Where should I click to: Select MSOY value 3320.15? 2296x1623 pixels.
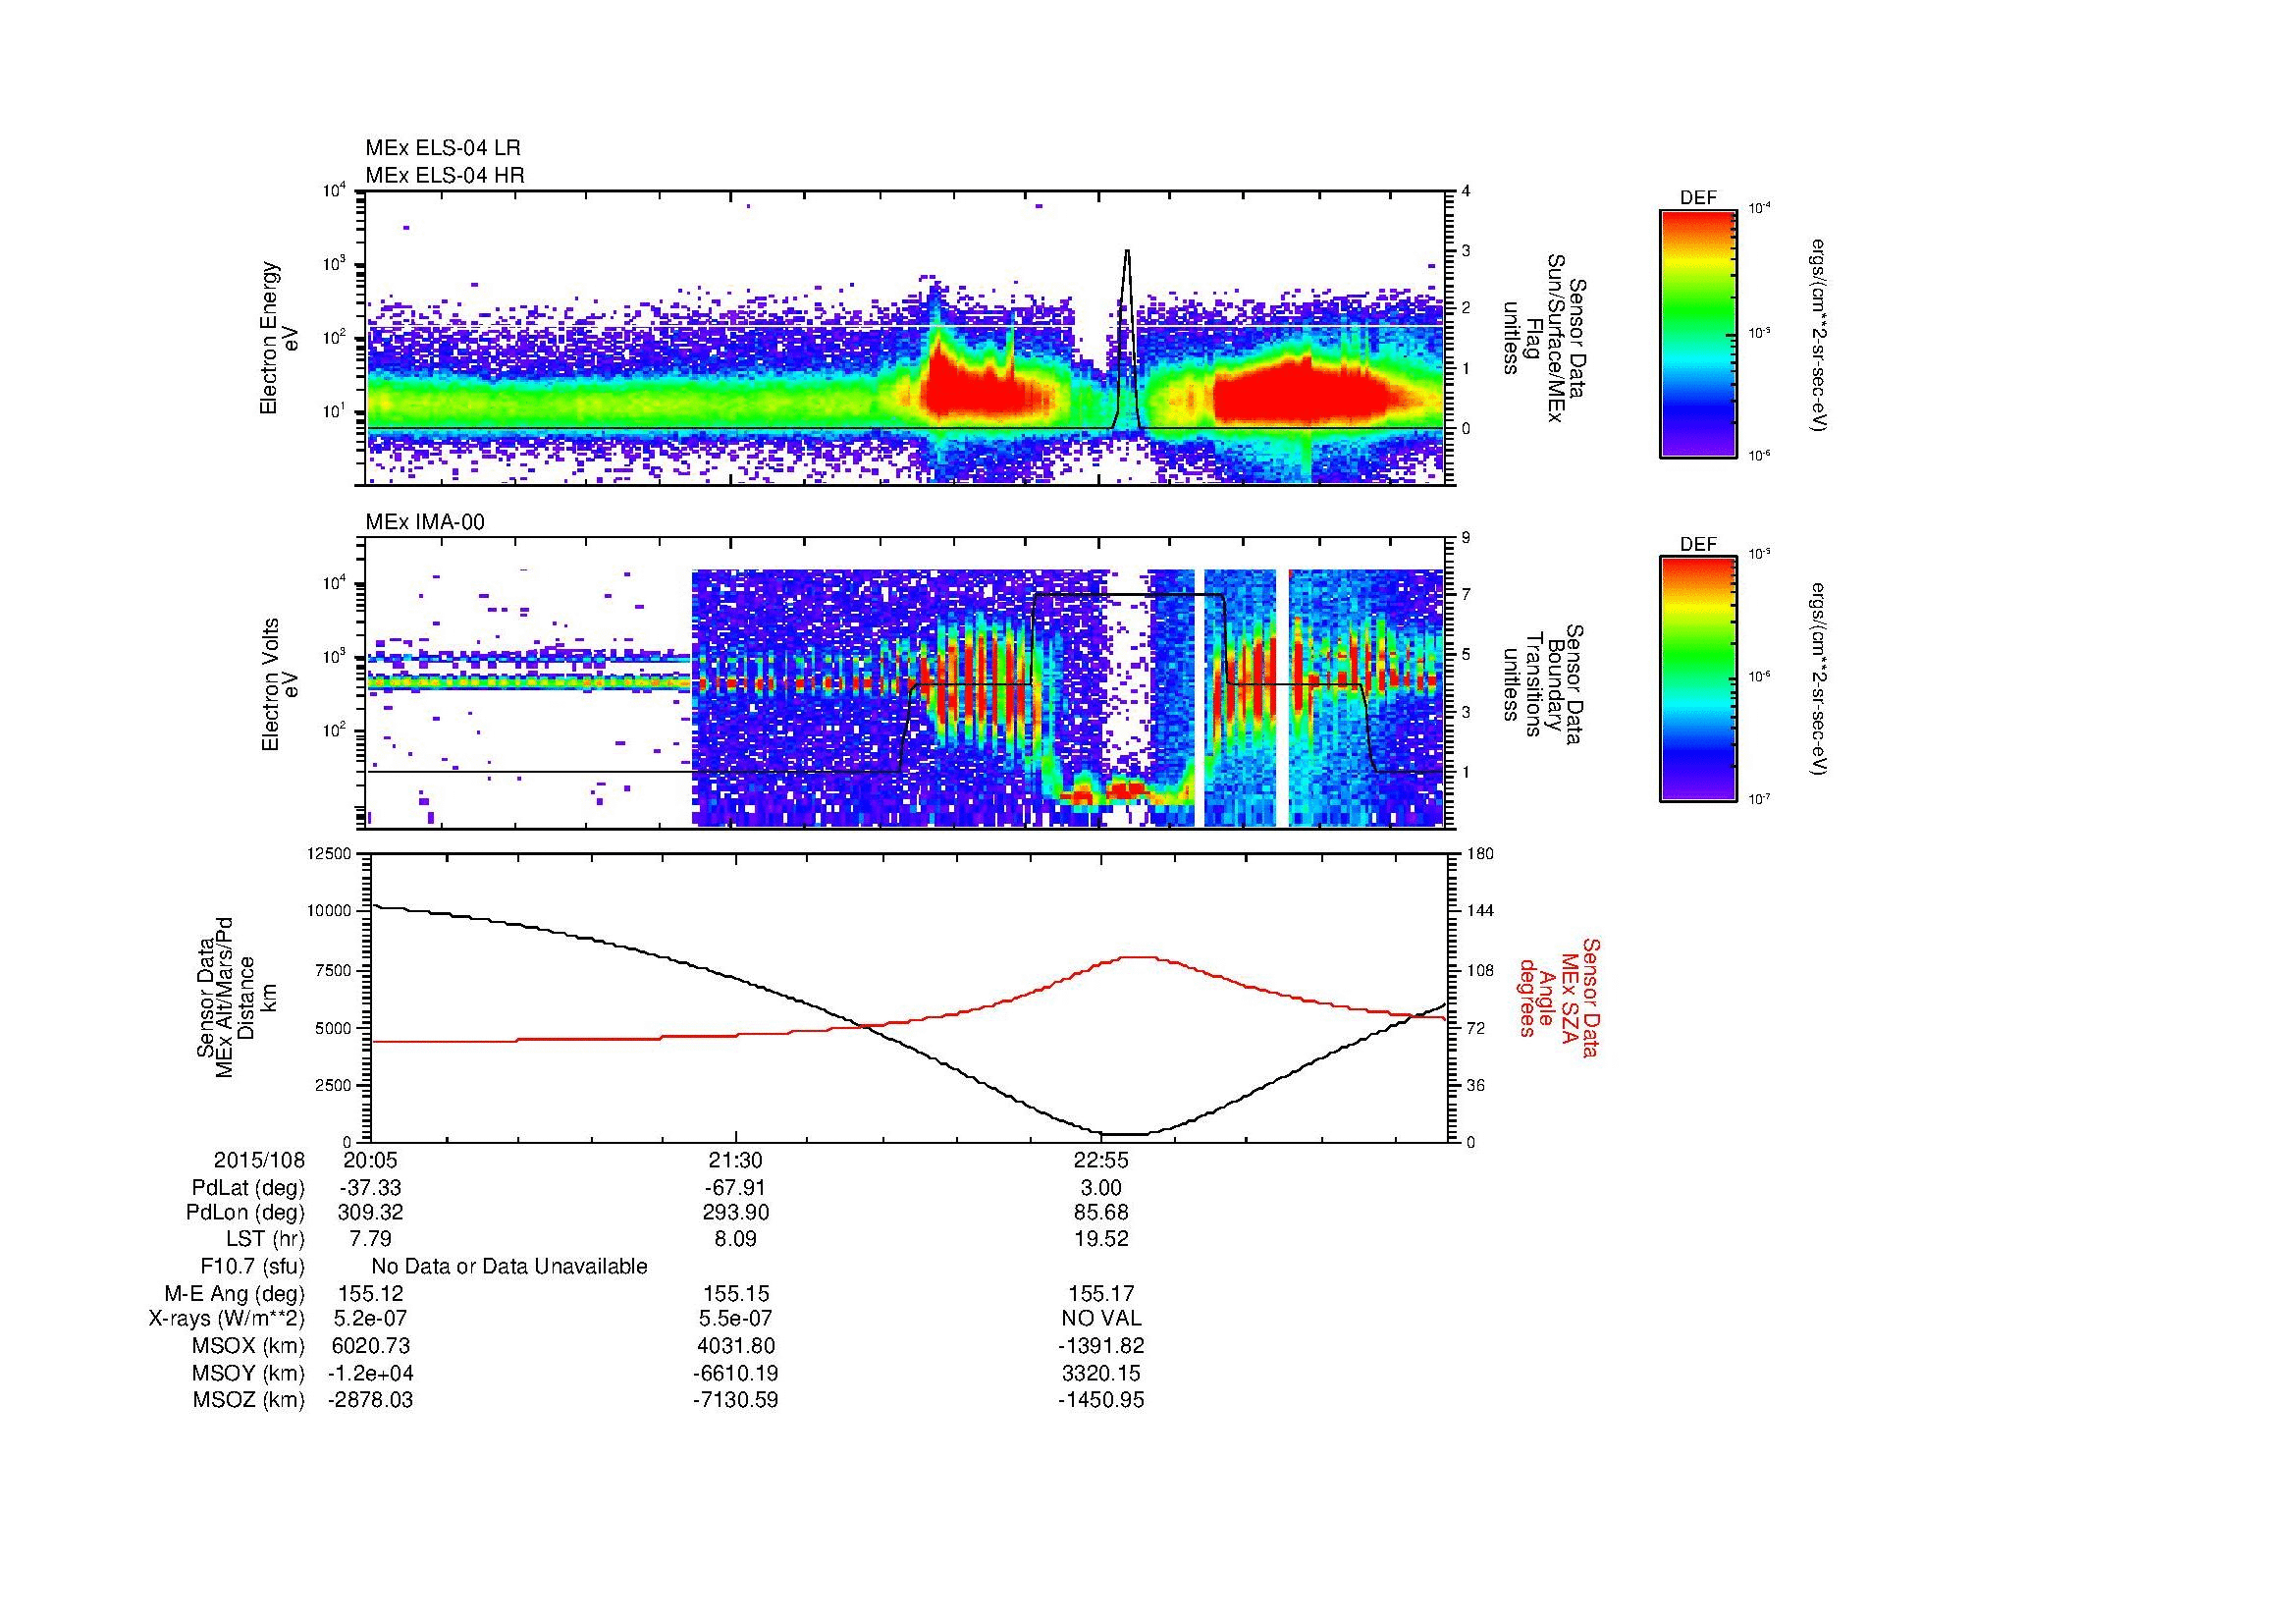1101,1373
